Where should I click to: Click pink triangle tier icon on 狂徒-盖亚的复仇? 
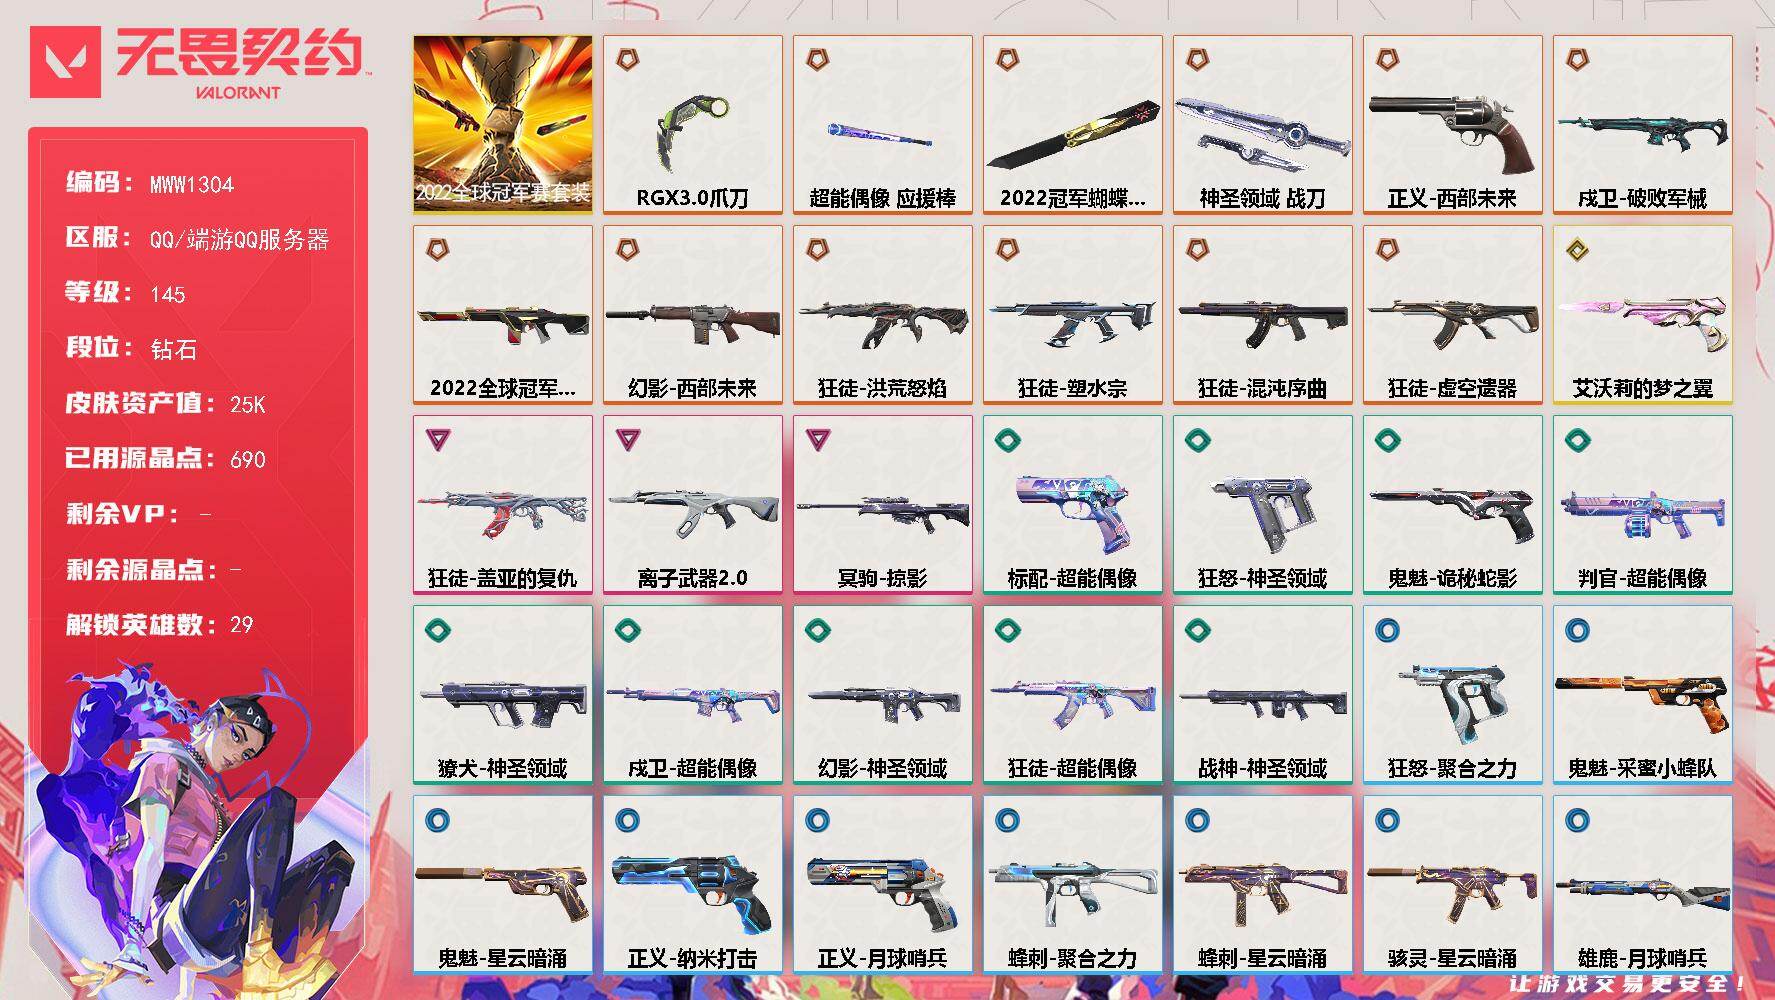pyautogui.click(x=437, y=439)
